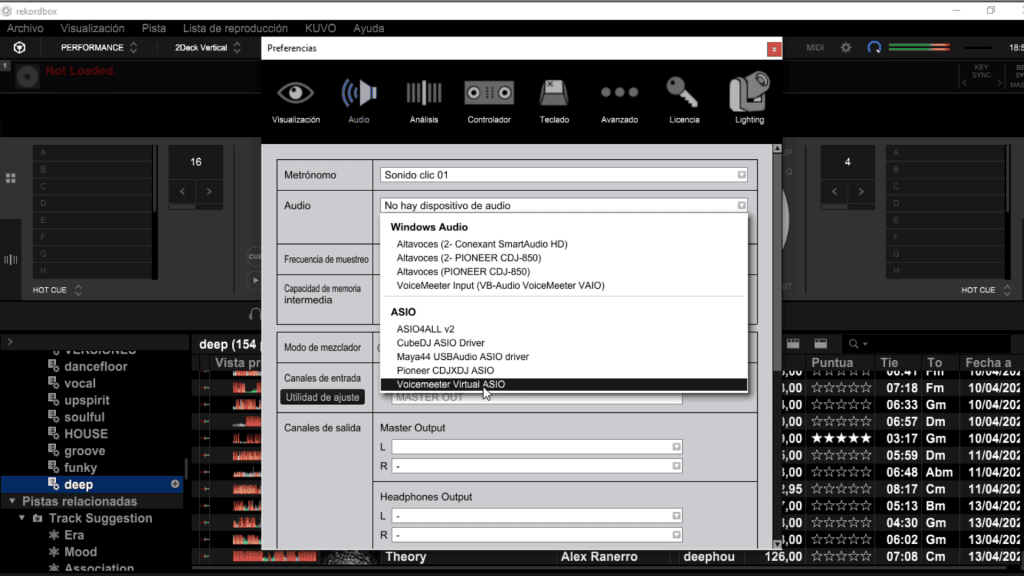Select Pioneer CDJXDJ ASIO driver
Viewport: 1024px width, 576px height.
coord(445,370)
